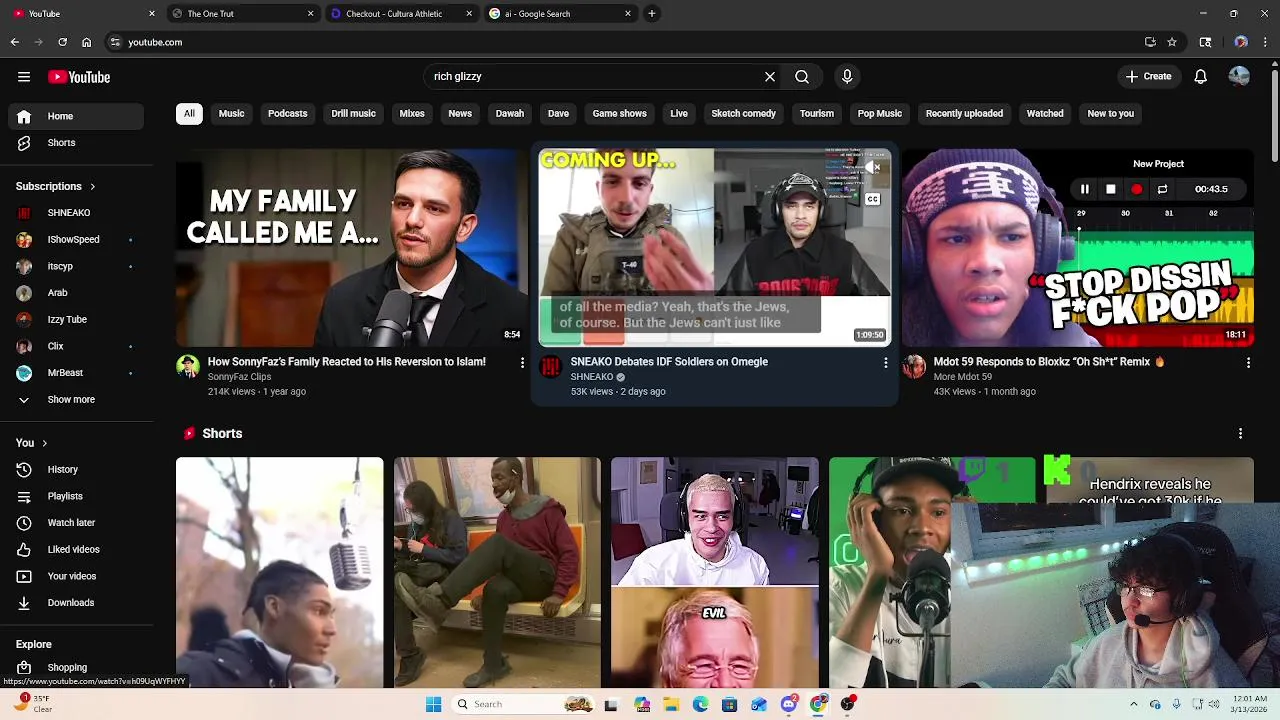
Task: Click the Create button
Action: coord(1148,77)
